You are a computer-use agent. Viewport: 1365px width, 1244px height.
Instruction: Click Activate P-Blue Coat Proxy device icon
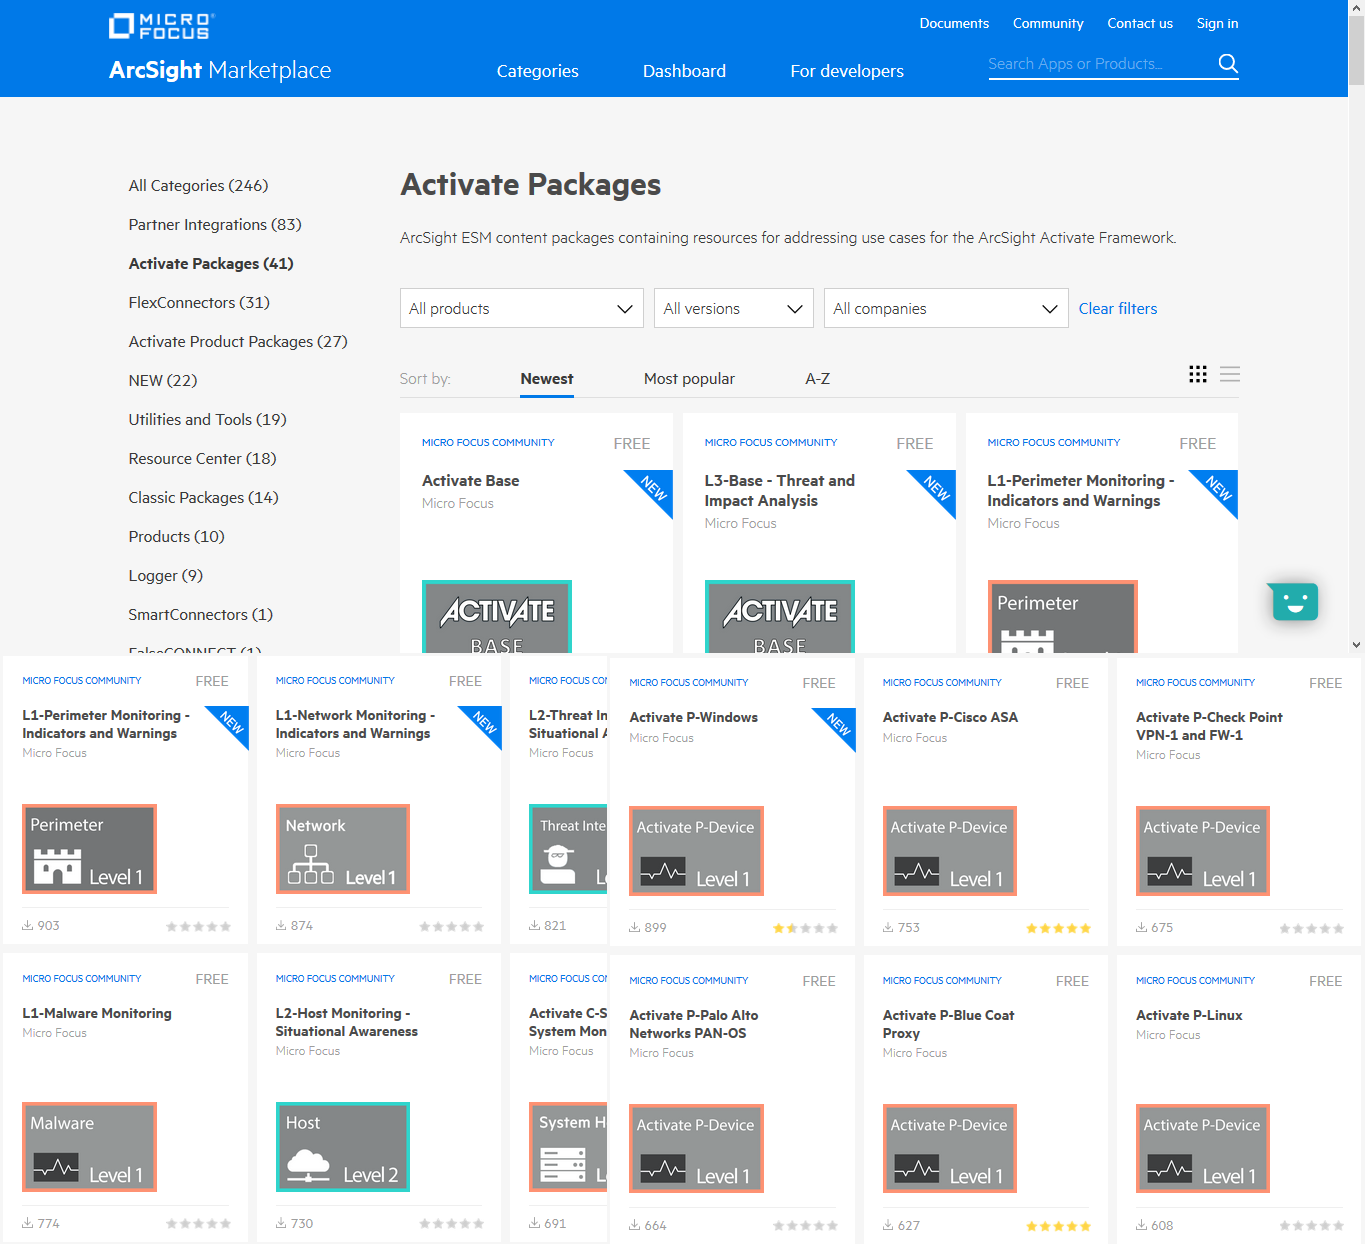click(950, 1149)
